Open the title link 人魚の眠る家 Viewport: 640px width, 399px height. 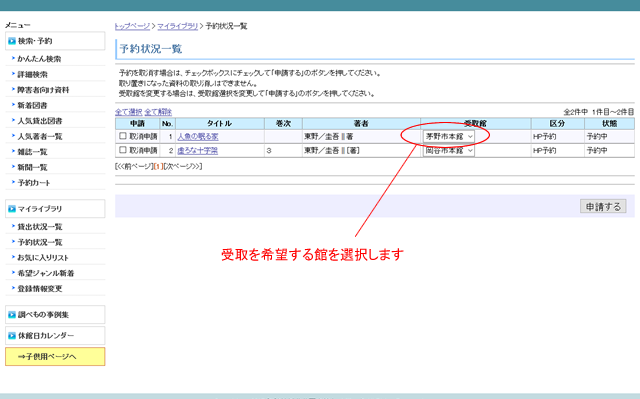pyautogui.click(x=198, y=136)
